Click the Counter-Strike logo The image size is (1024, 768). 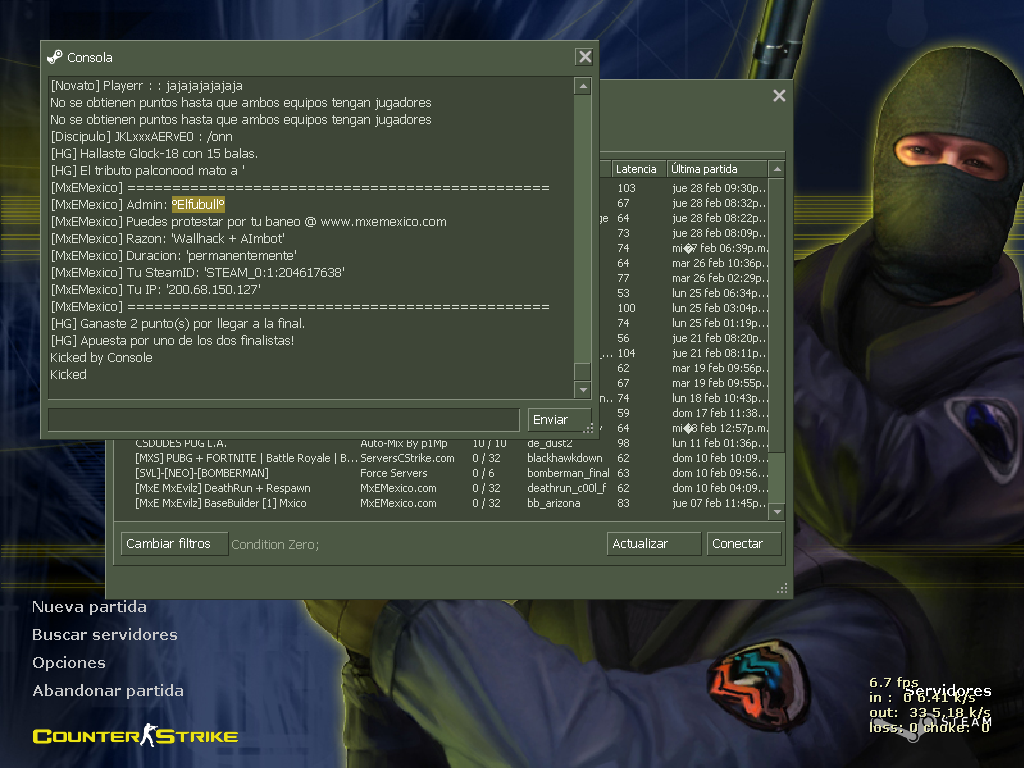135,735
